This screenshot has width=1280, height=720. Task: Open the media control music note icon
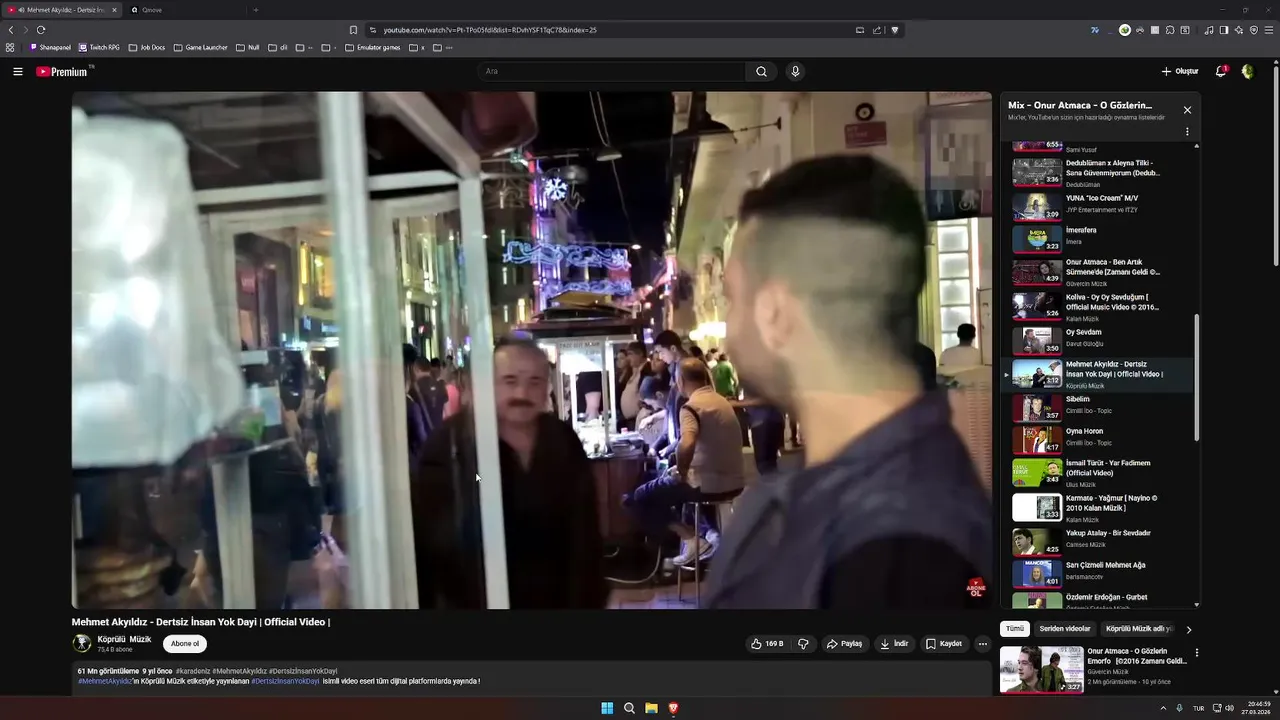point(1208,30)
